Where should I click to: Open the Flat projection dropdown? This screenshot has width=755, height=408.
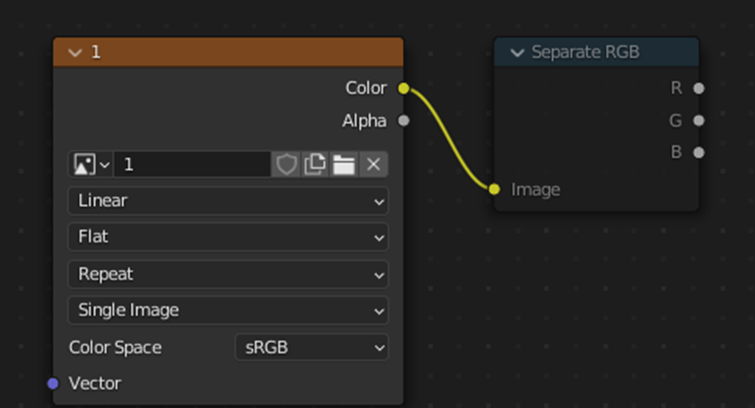228,237
